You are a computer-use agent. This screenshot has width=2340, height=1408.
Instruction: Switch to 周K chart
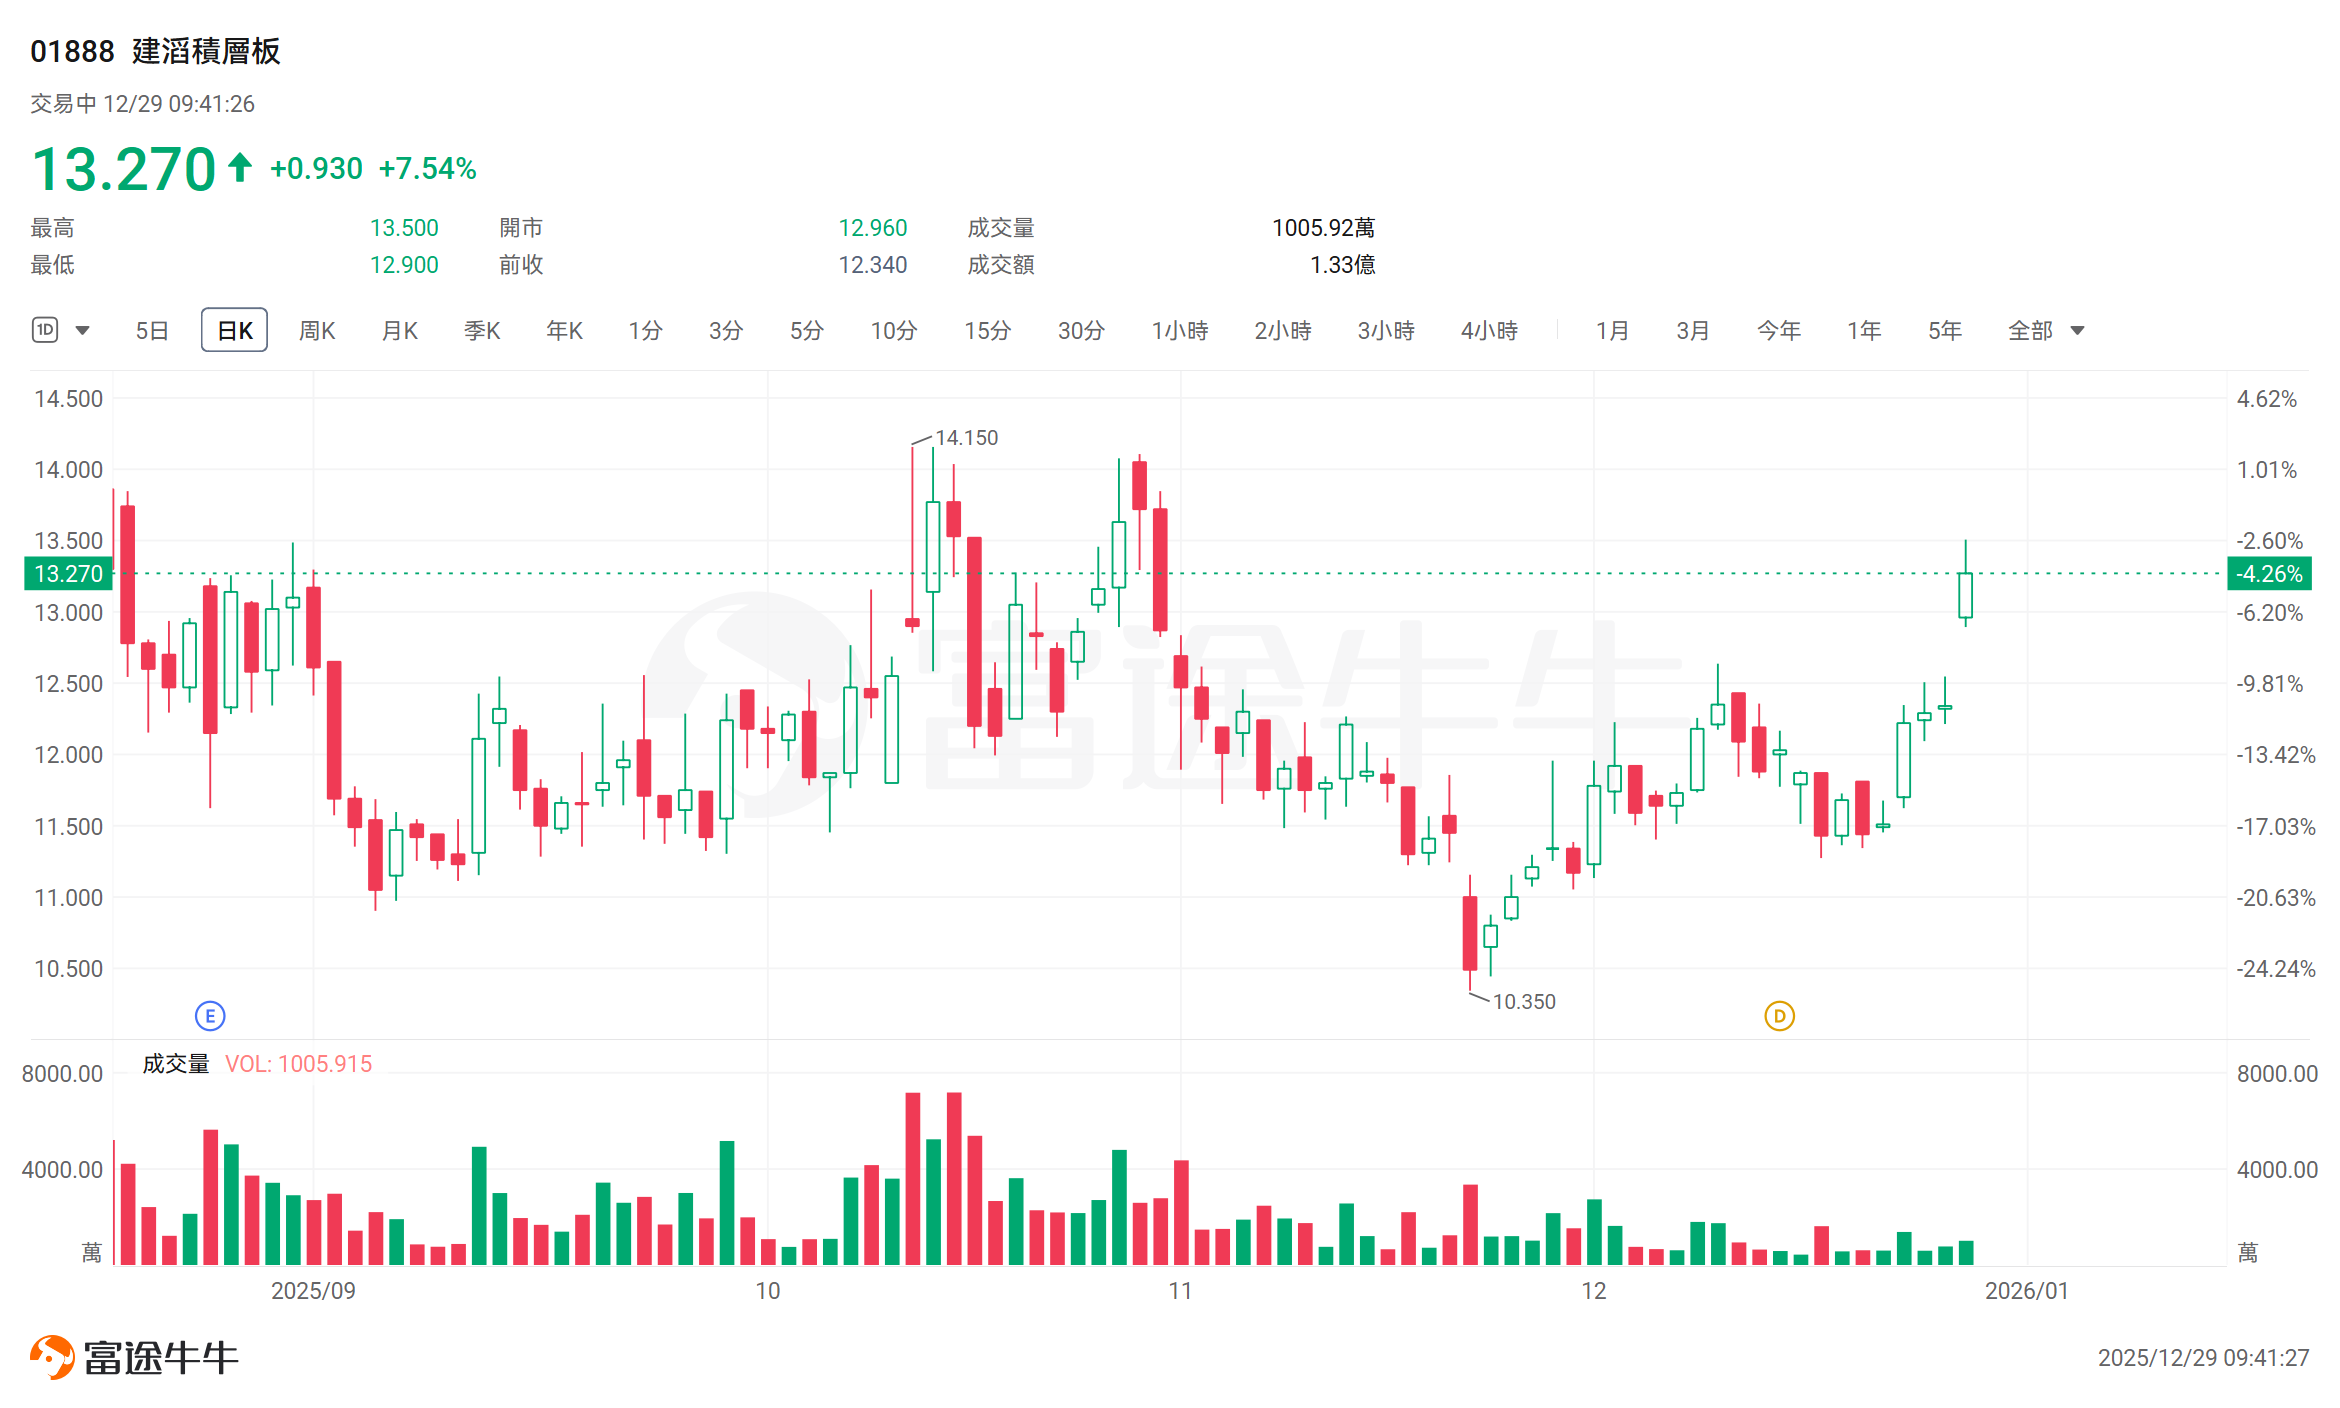tap(317, 330)
